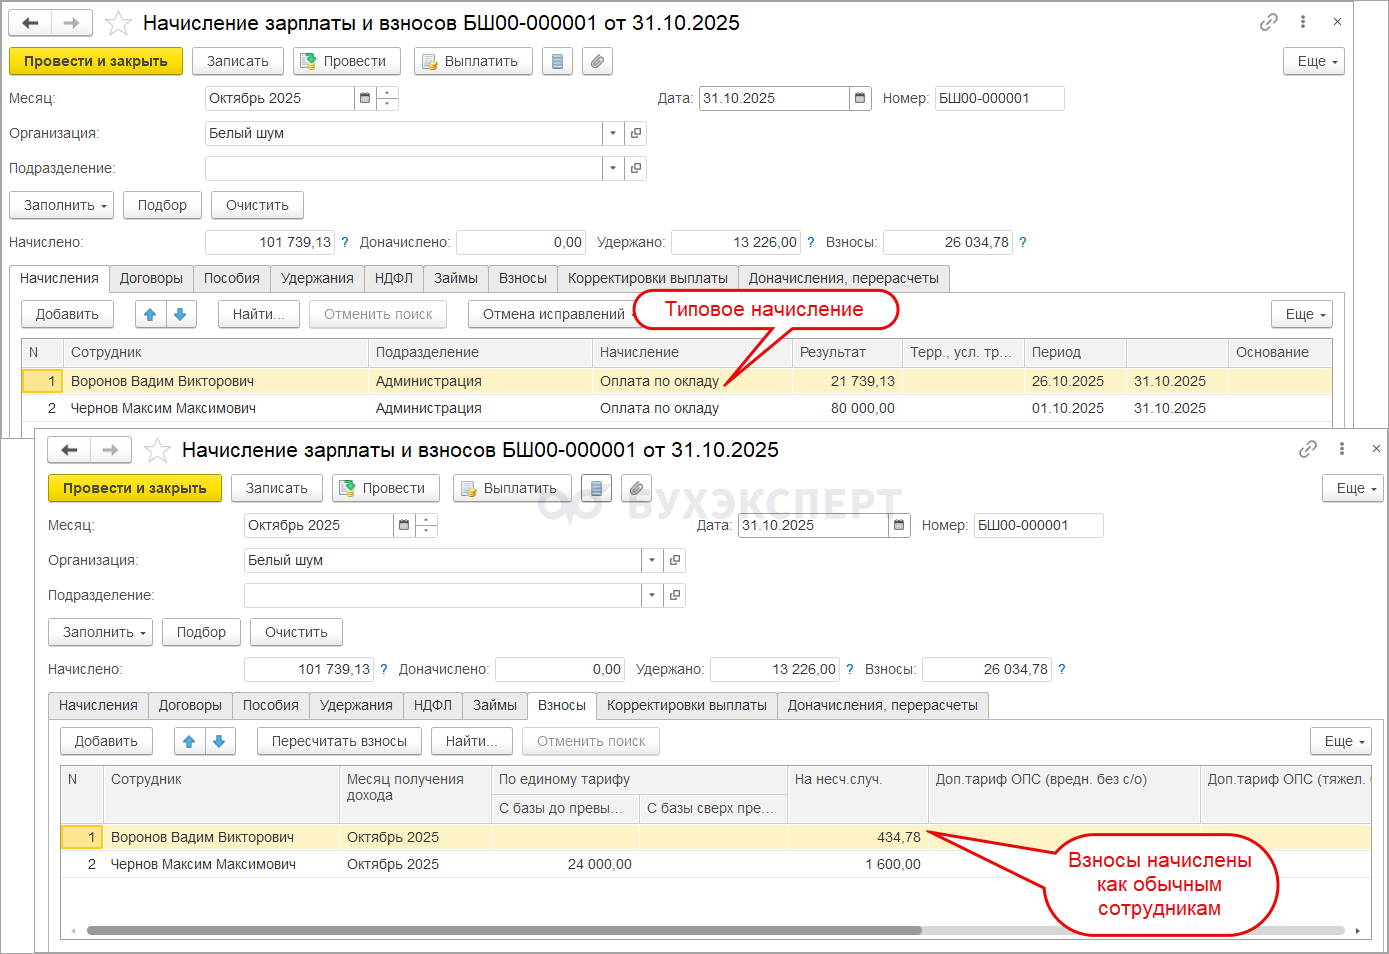The image size is (1389, 954).
Task: Move row down using the arrow beside Добавить on Начисления tab
Action: click(180, 314)
